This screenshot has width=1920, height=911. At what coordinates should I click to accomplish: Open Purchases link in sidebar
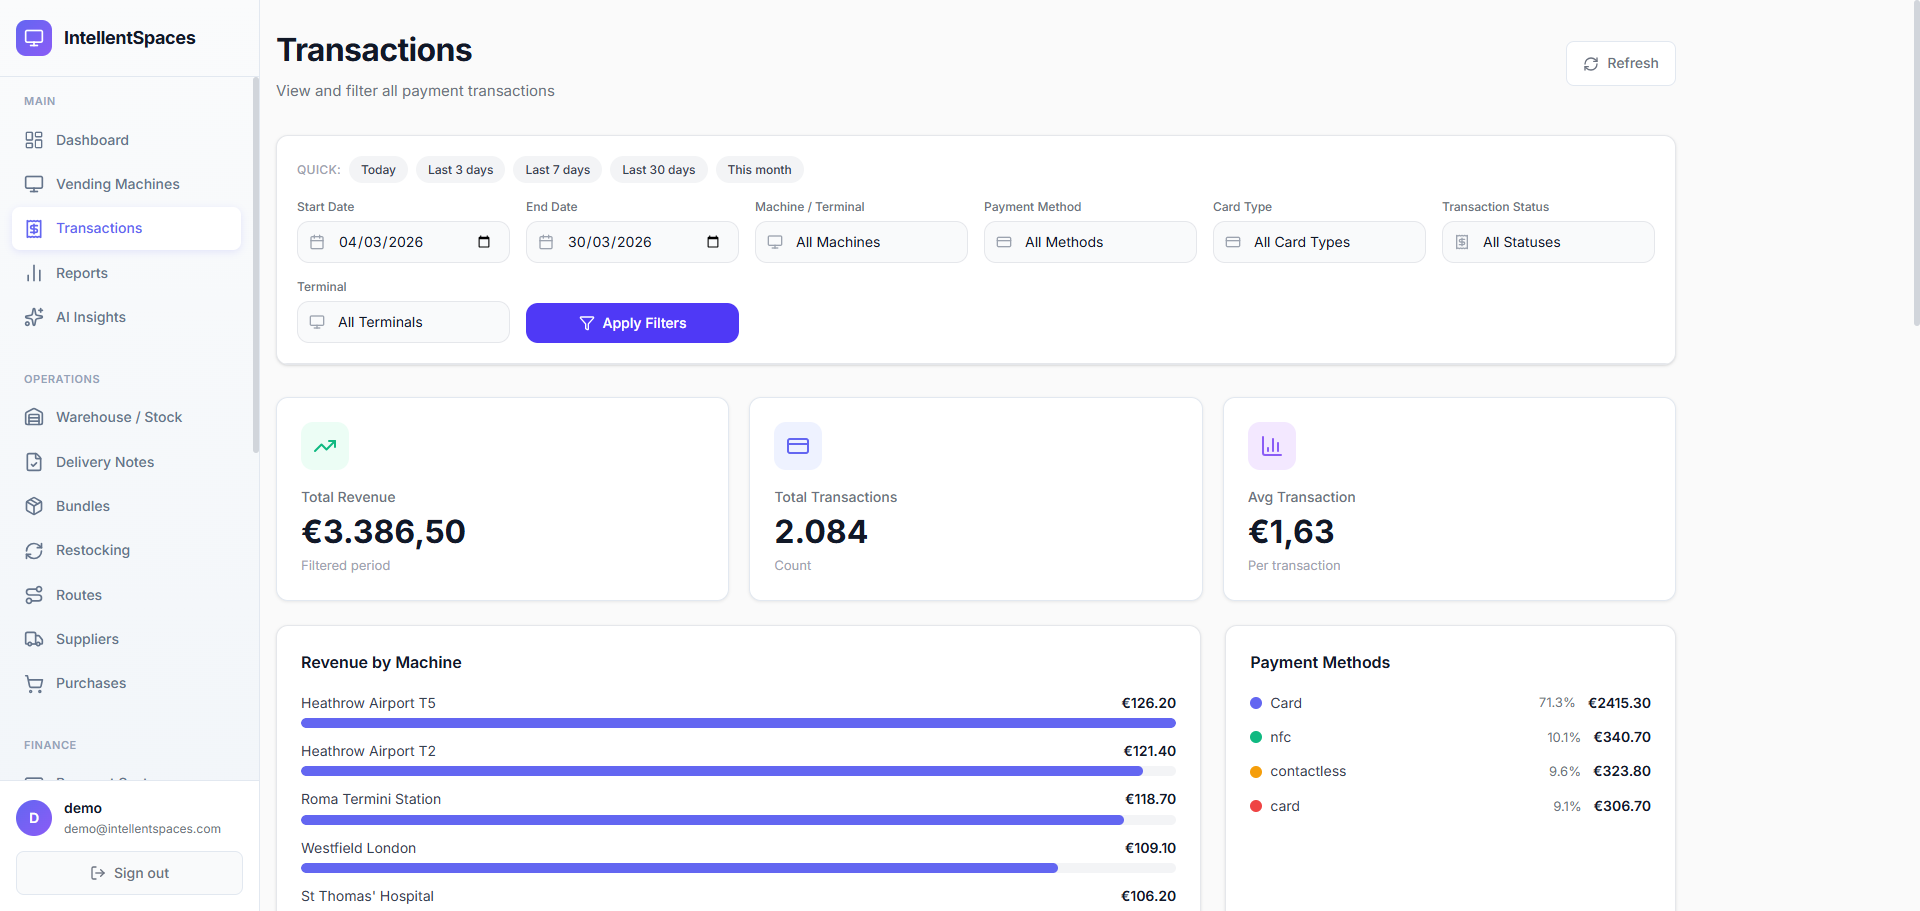point(126,683)
